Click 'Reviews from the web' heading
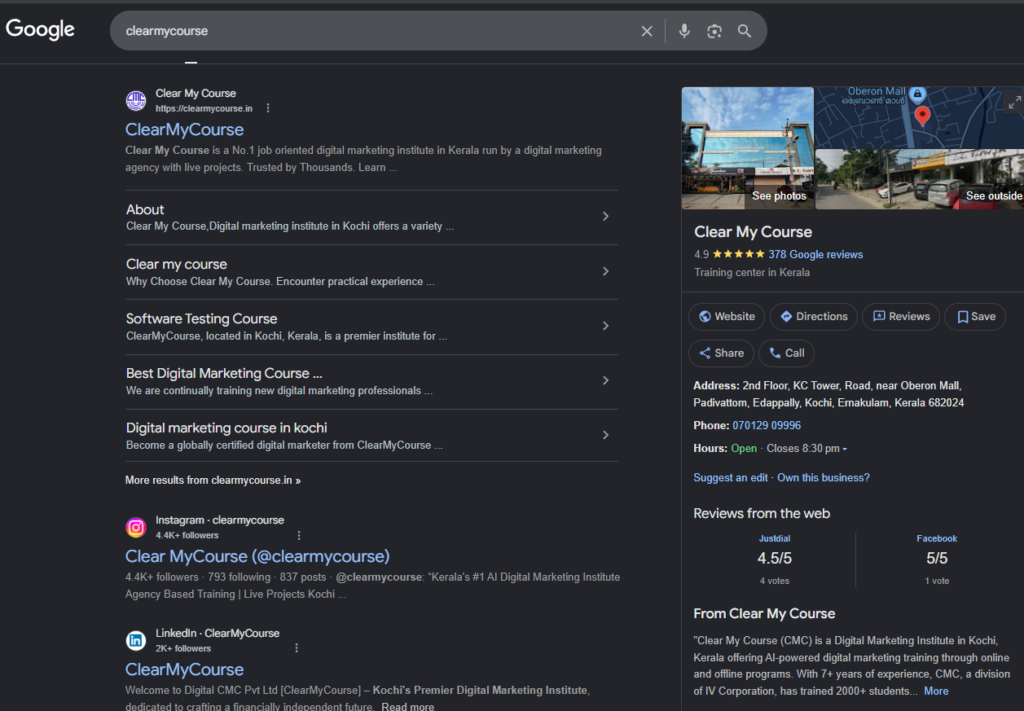This screenshot has width=1024, height=711. point(761,514)
